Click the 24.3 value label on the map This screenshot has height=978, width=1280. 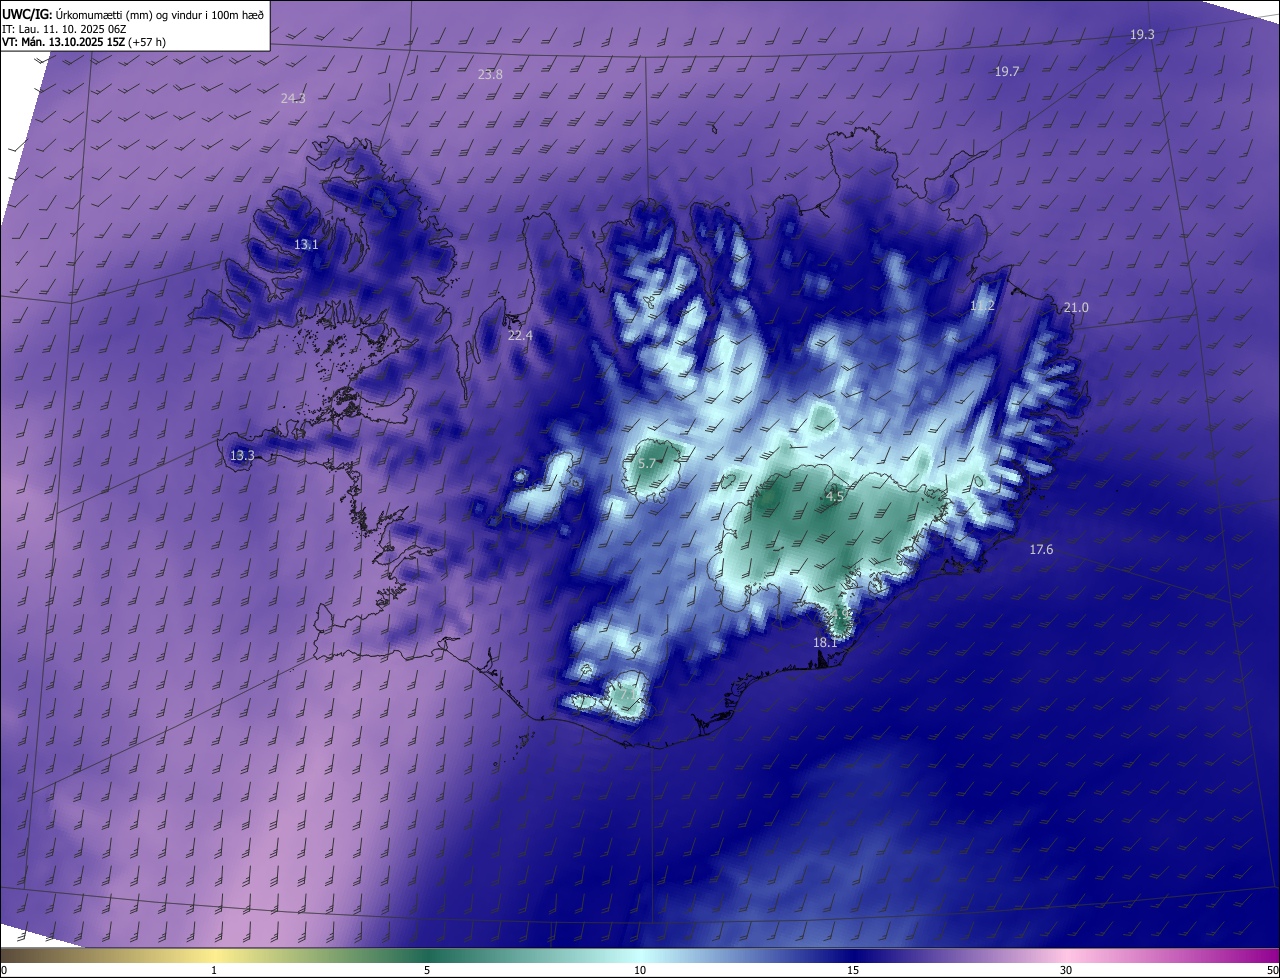tap(293, 98)
